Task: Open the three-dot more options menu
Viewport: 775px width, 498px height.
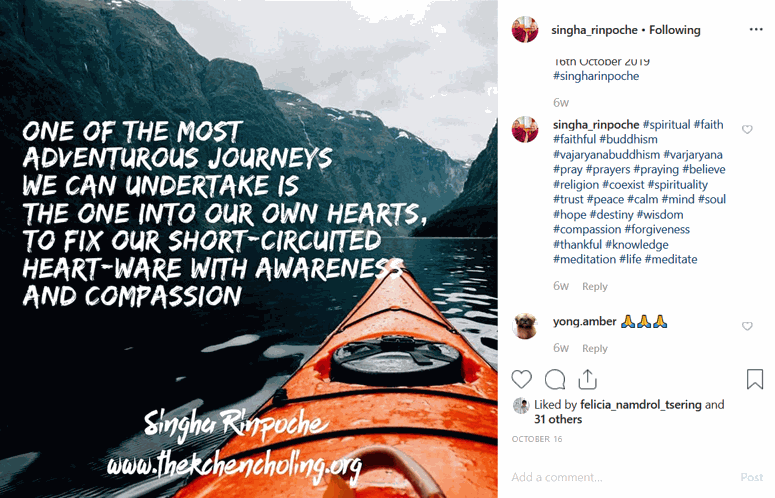Action: [x=756, y=30]
